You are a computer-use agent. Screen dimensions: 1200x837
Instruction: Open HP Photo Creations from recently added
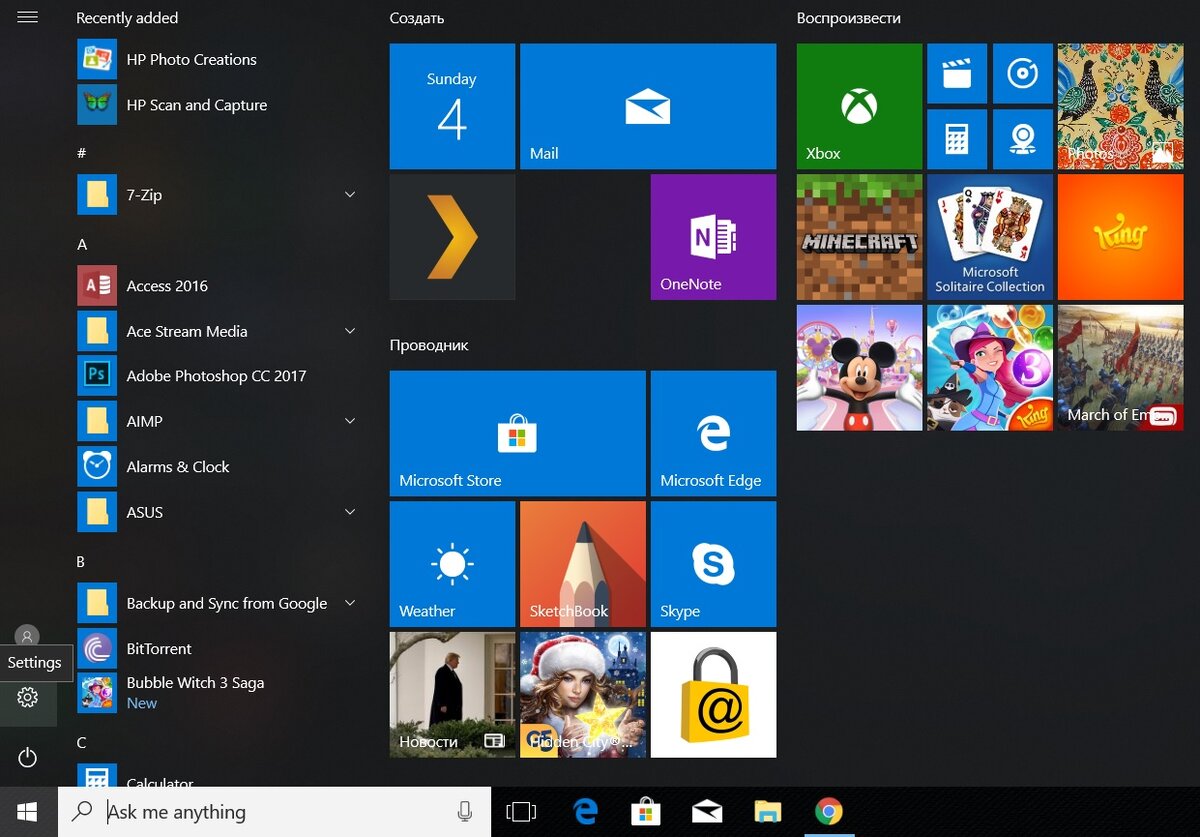click(218, 59)
